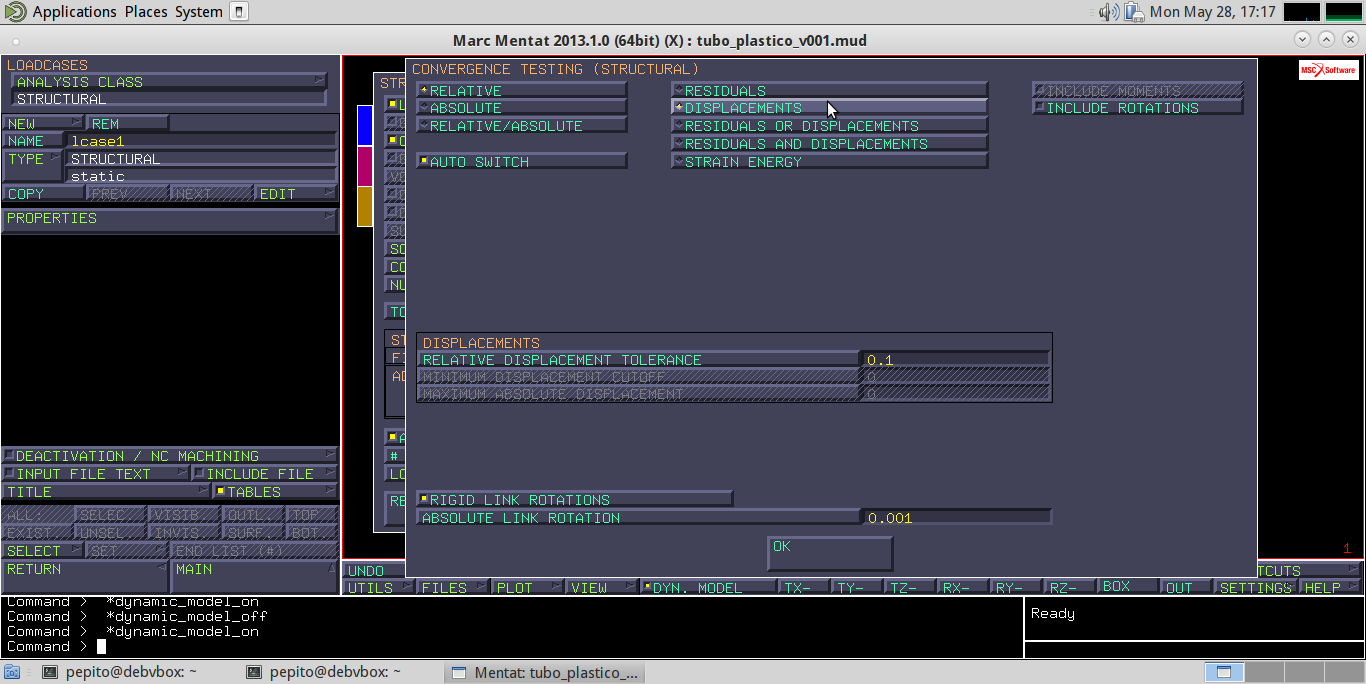This screenshot has width=1366, height=684.
Task: Choose RESIDUALS convergence criterion
Action: 829,90
